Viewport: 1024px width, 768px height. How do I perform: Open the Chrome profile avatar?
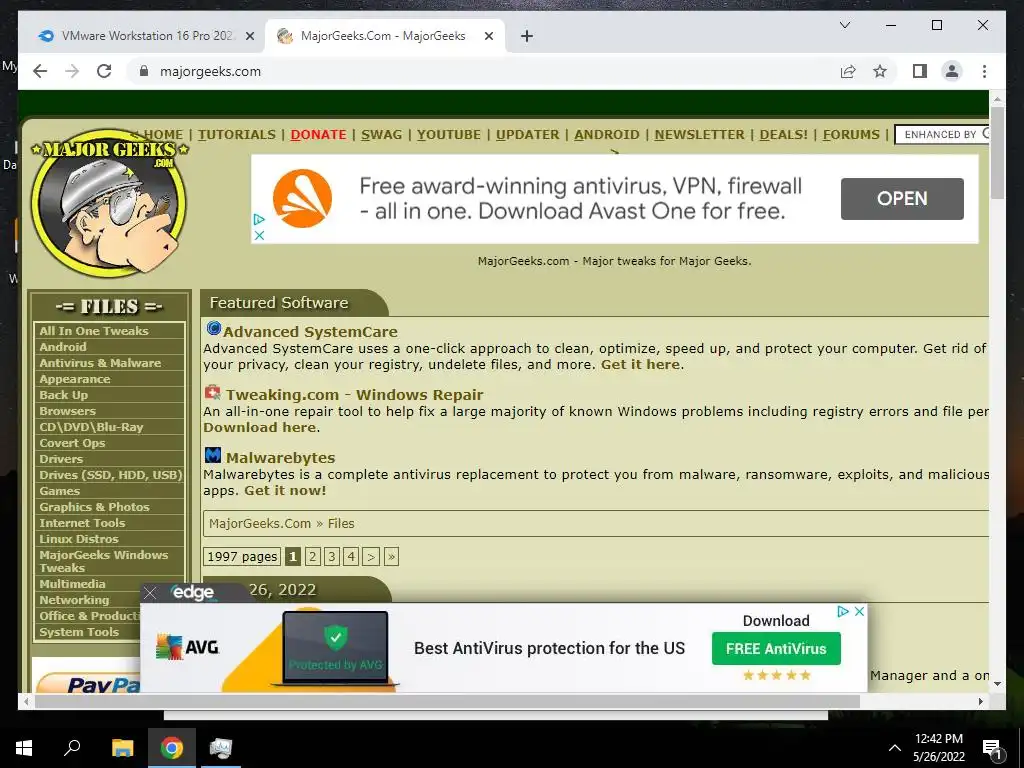952,71
